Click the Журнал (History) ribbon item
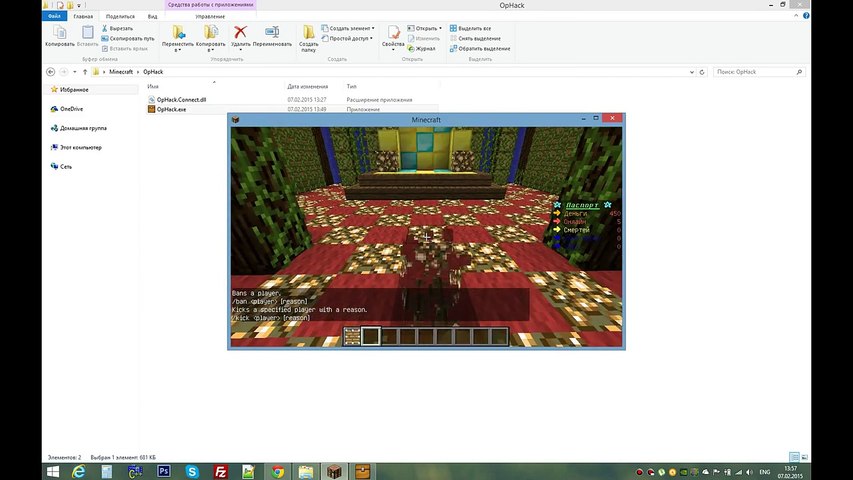This screenshot has height=480, width=853. [x=422, y=49]
